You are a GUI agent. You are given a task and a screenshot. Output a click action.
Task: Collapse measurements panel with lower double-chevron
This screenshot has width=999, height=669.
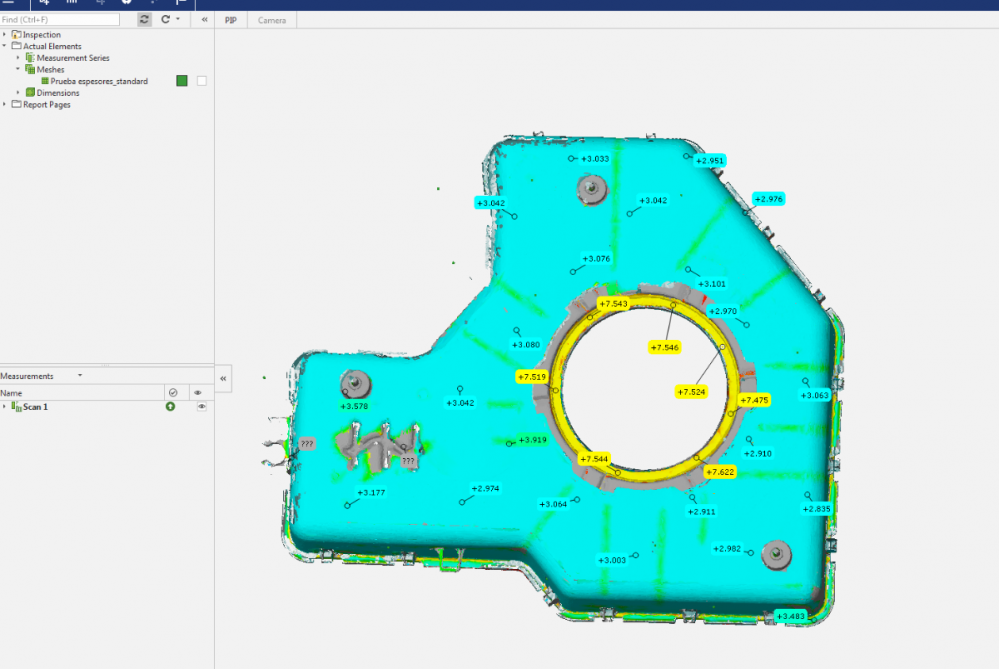pyautogui.click(x=224, y=378)
